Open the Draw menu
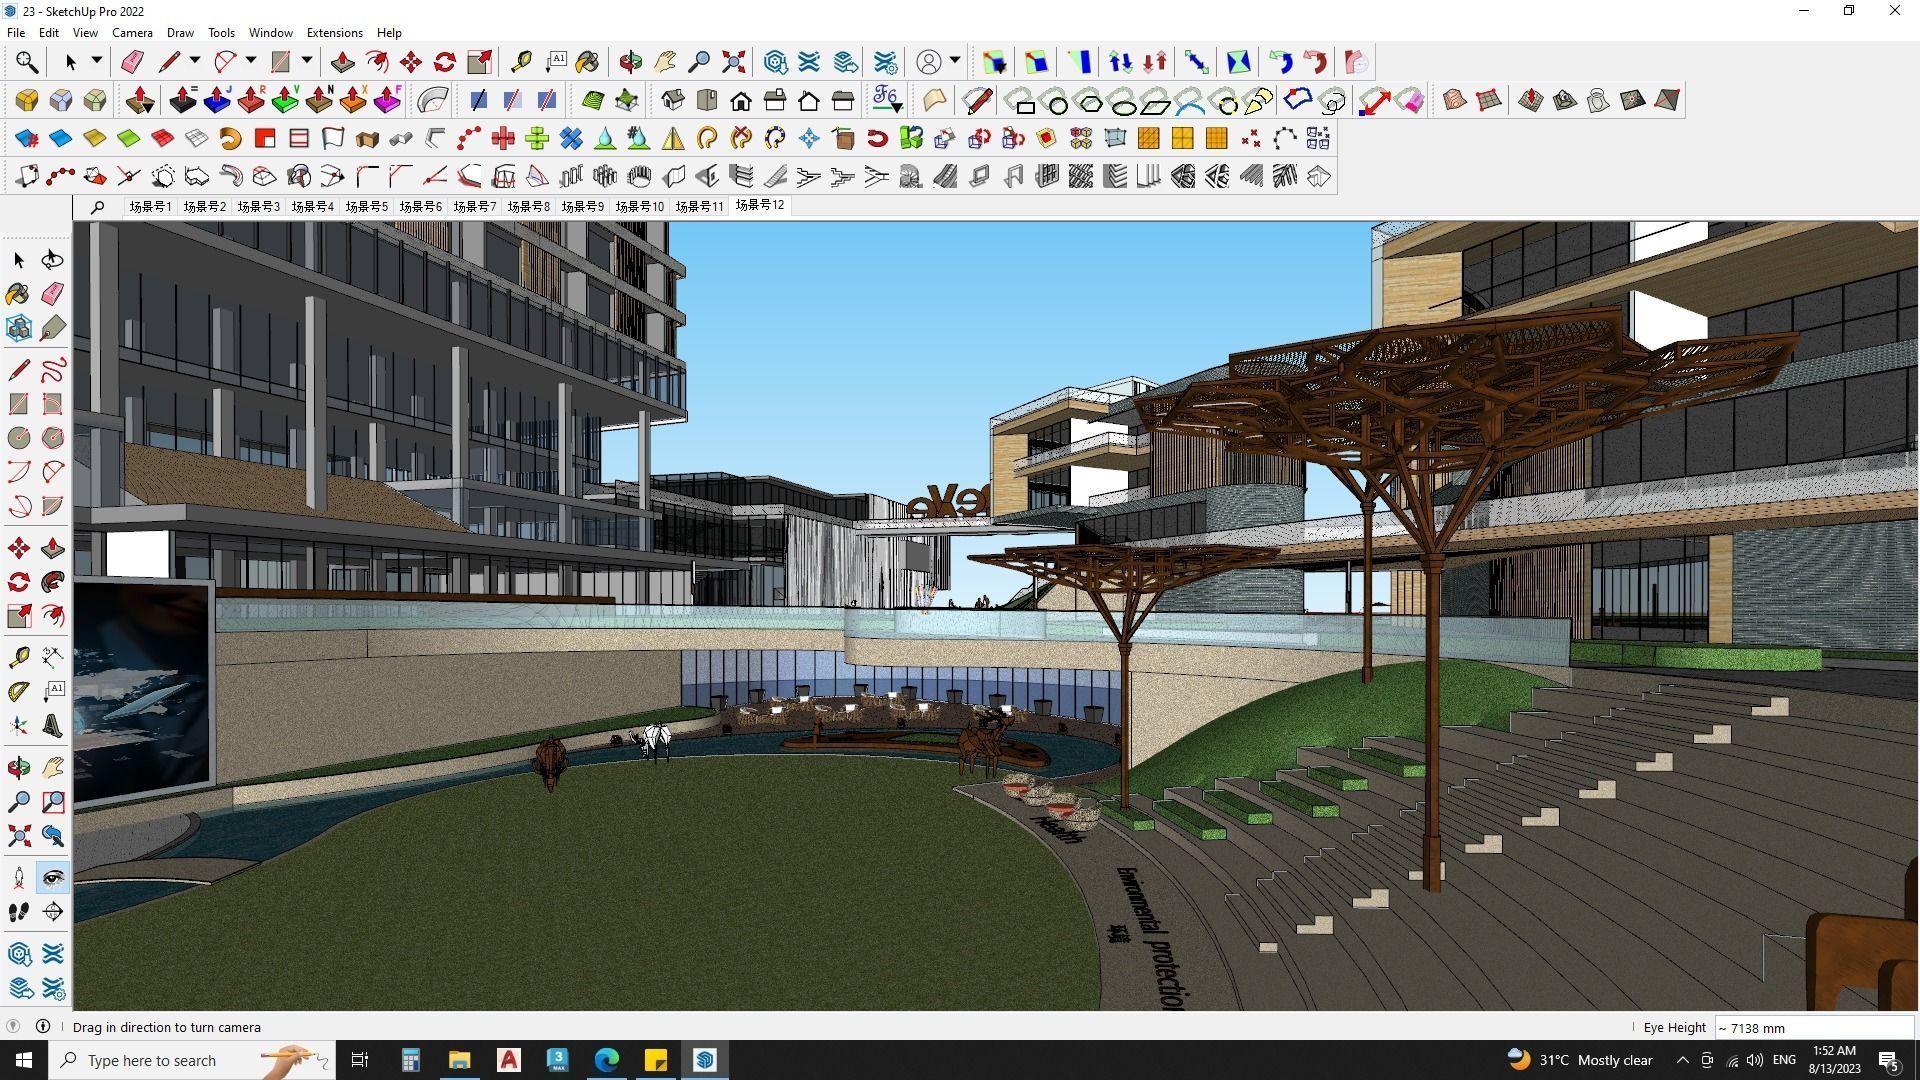The image size is (1920, 1080). (x=180, y=32)
